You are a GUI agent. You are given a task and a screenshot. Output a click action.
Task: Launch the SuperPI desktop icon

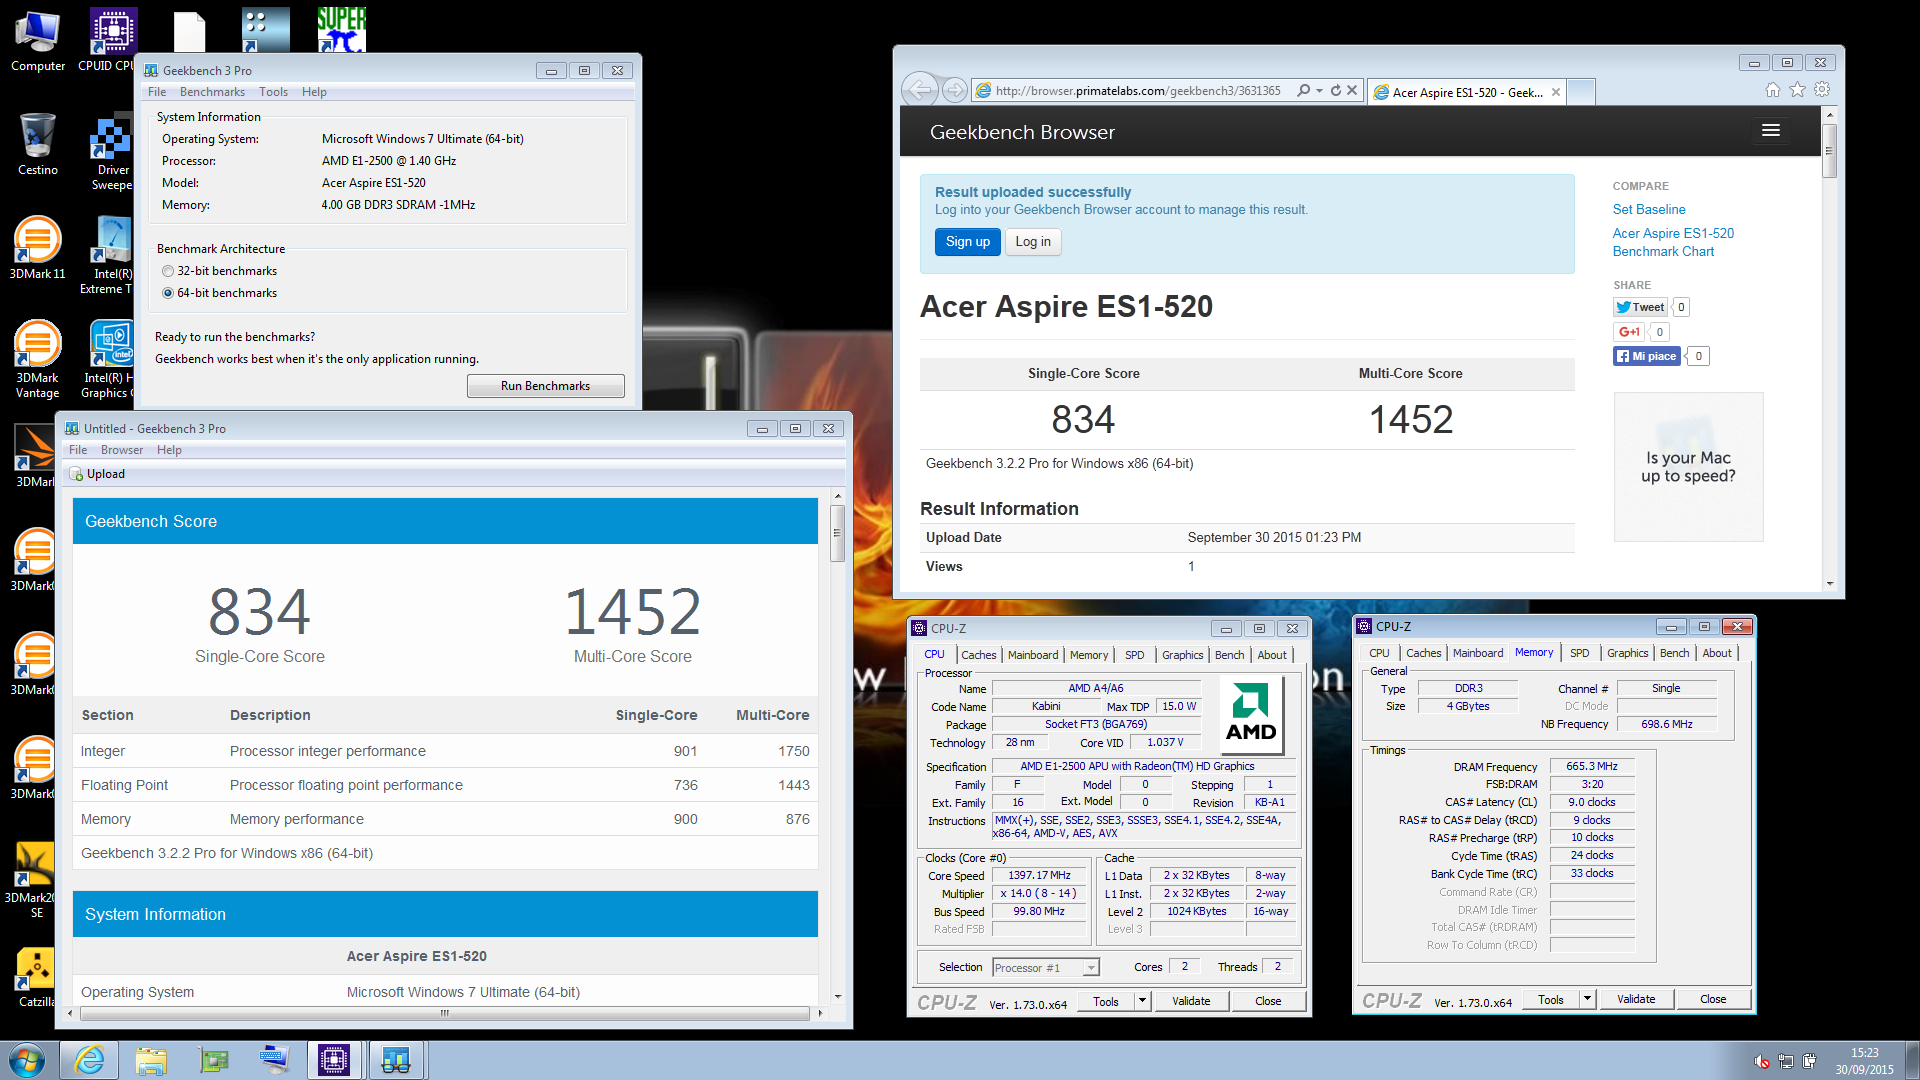pos(341,30)
